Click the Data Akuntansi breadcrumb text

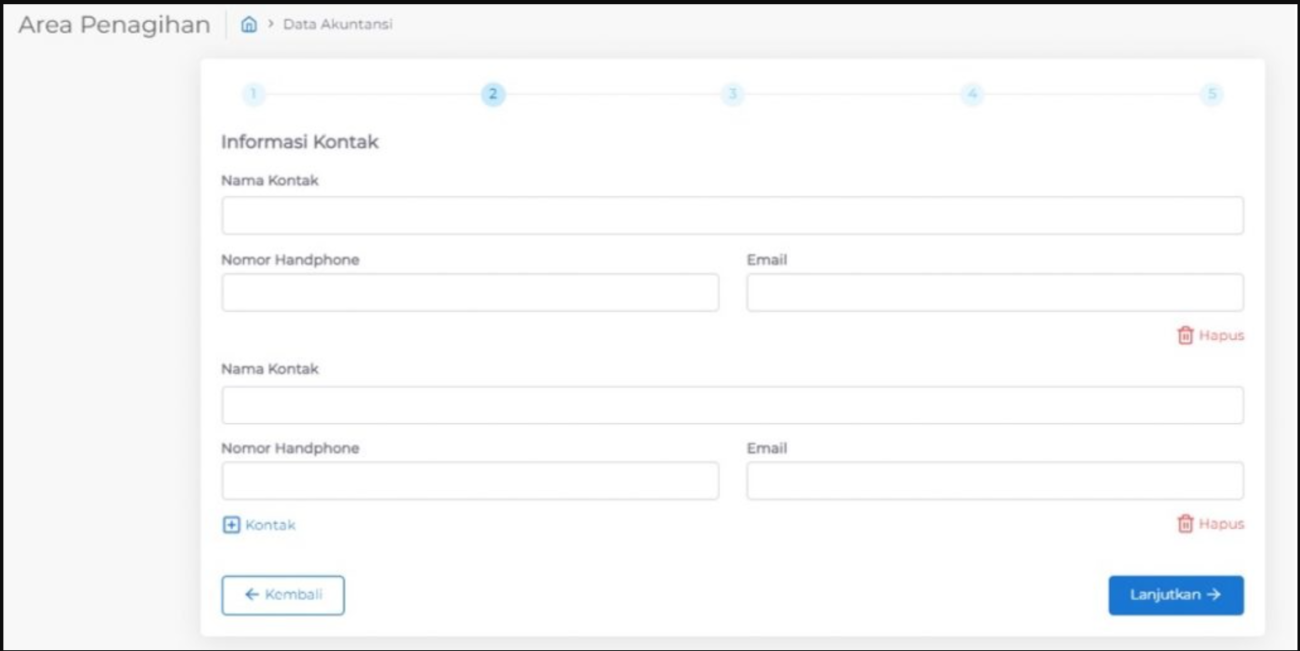pos(337,25)
